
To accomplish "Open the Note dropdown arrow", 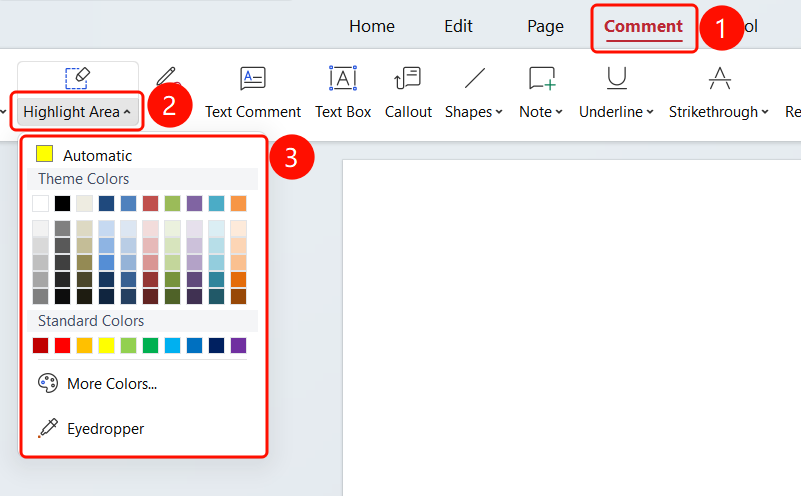I will coord(559,112).
